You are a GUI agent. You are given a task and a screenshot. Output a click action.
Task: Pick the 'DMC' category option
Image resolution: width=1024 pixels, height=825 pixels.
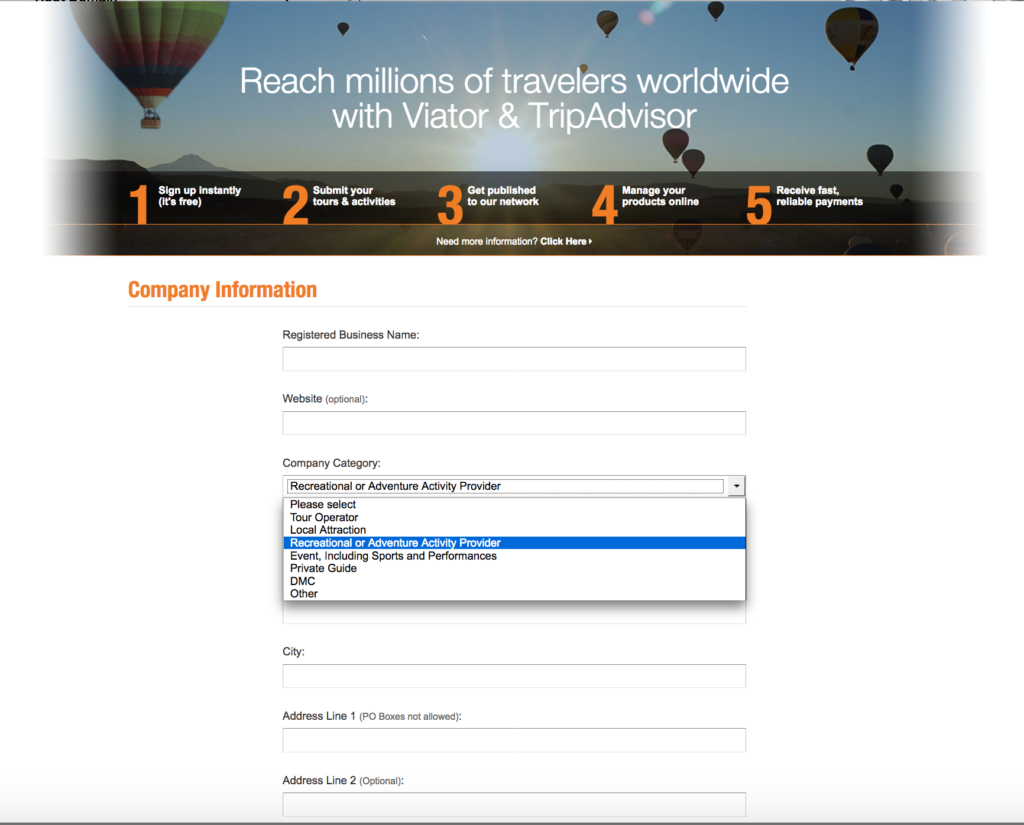click(302, 581)
